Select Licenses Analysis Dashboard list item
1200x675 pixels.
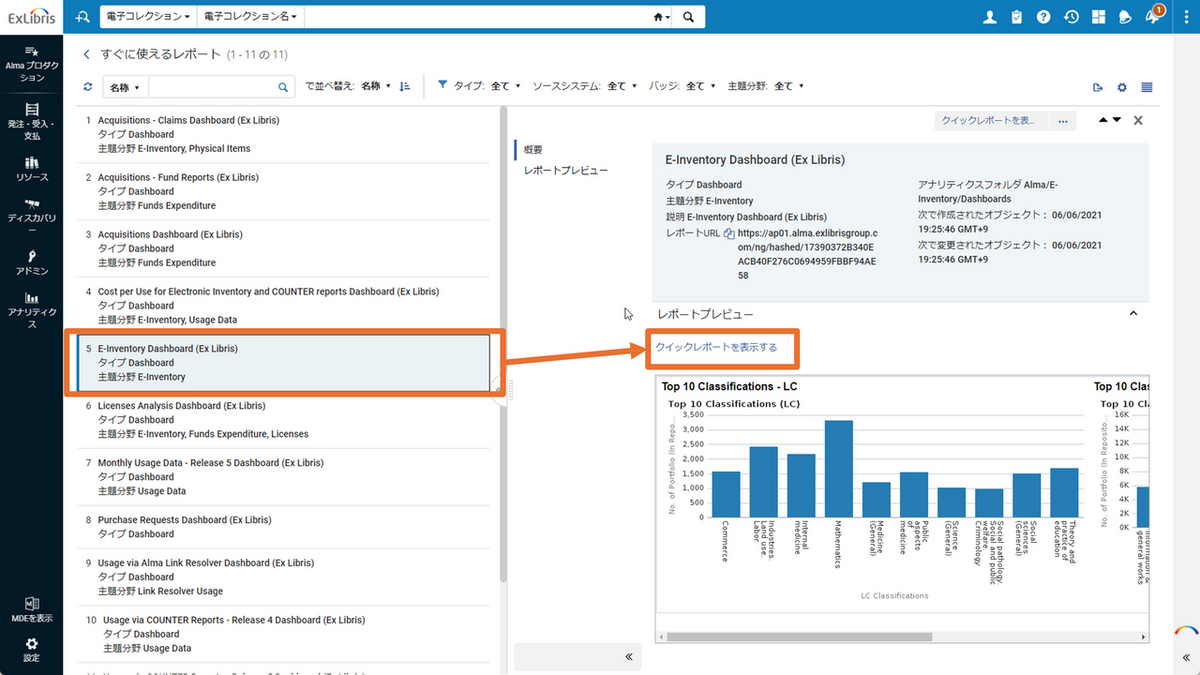[182, 406]
